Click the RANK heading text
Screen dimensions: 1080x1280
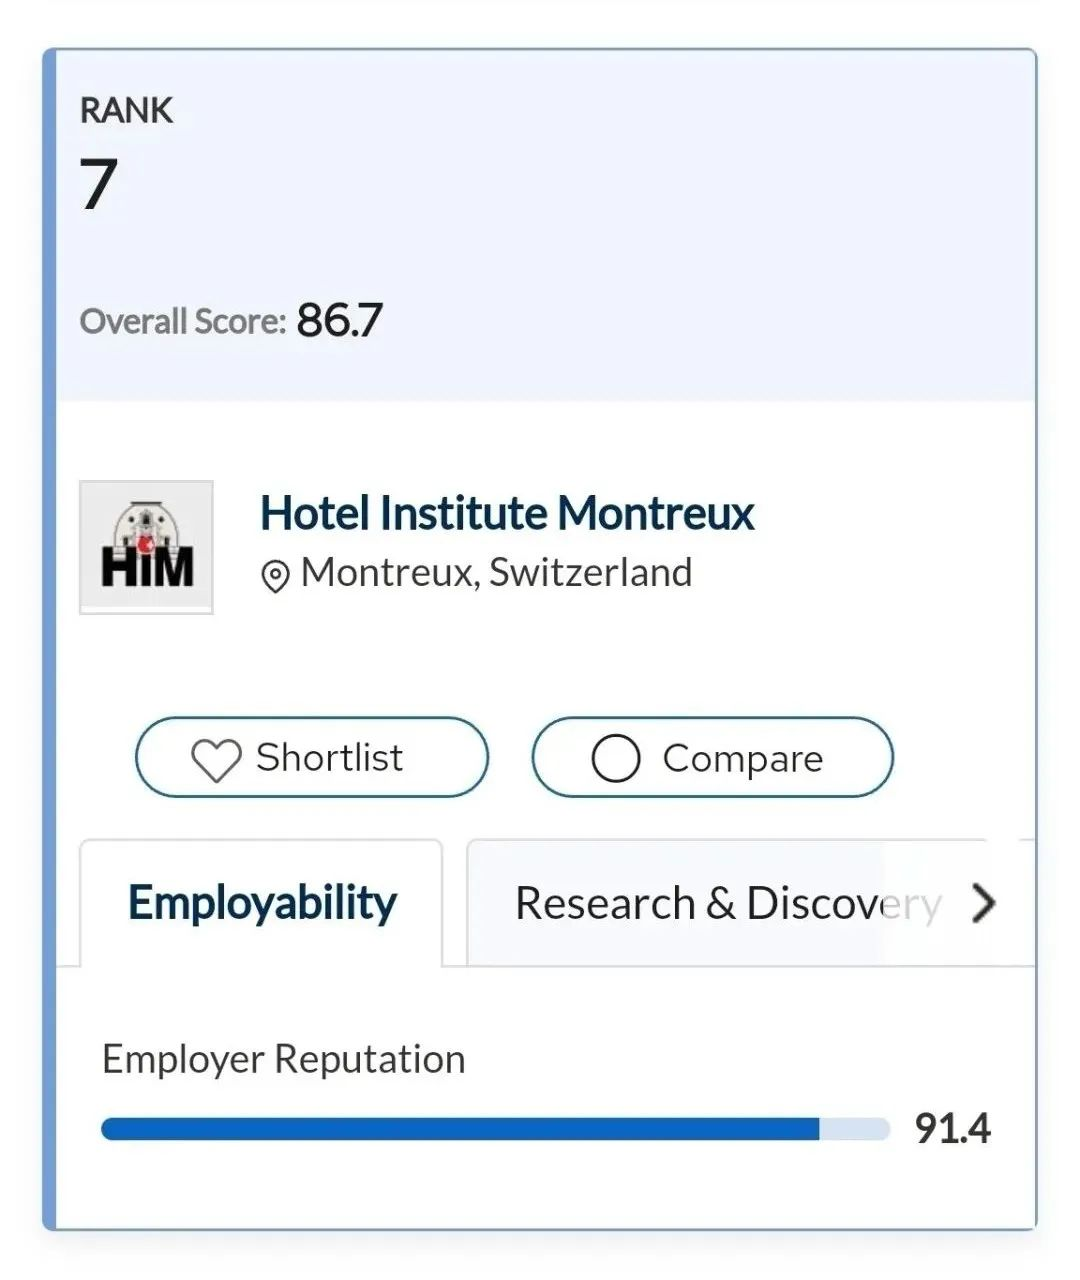[x=127, y=110]
